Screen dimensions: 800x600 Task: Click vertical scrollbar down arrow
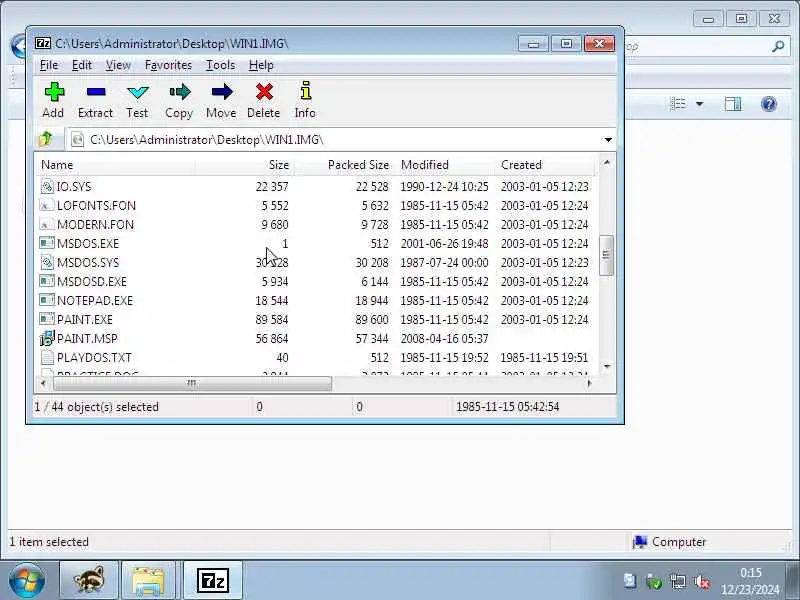click(x=607, y=366)
